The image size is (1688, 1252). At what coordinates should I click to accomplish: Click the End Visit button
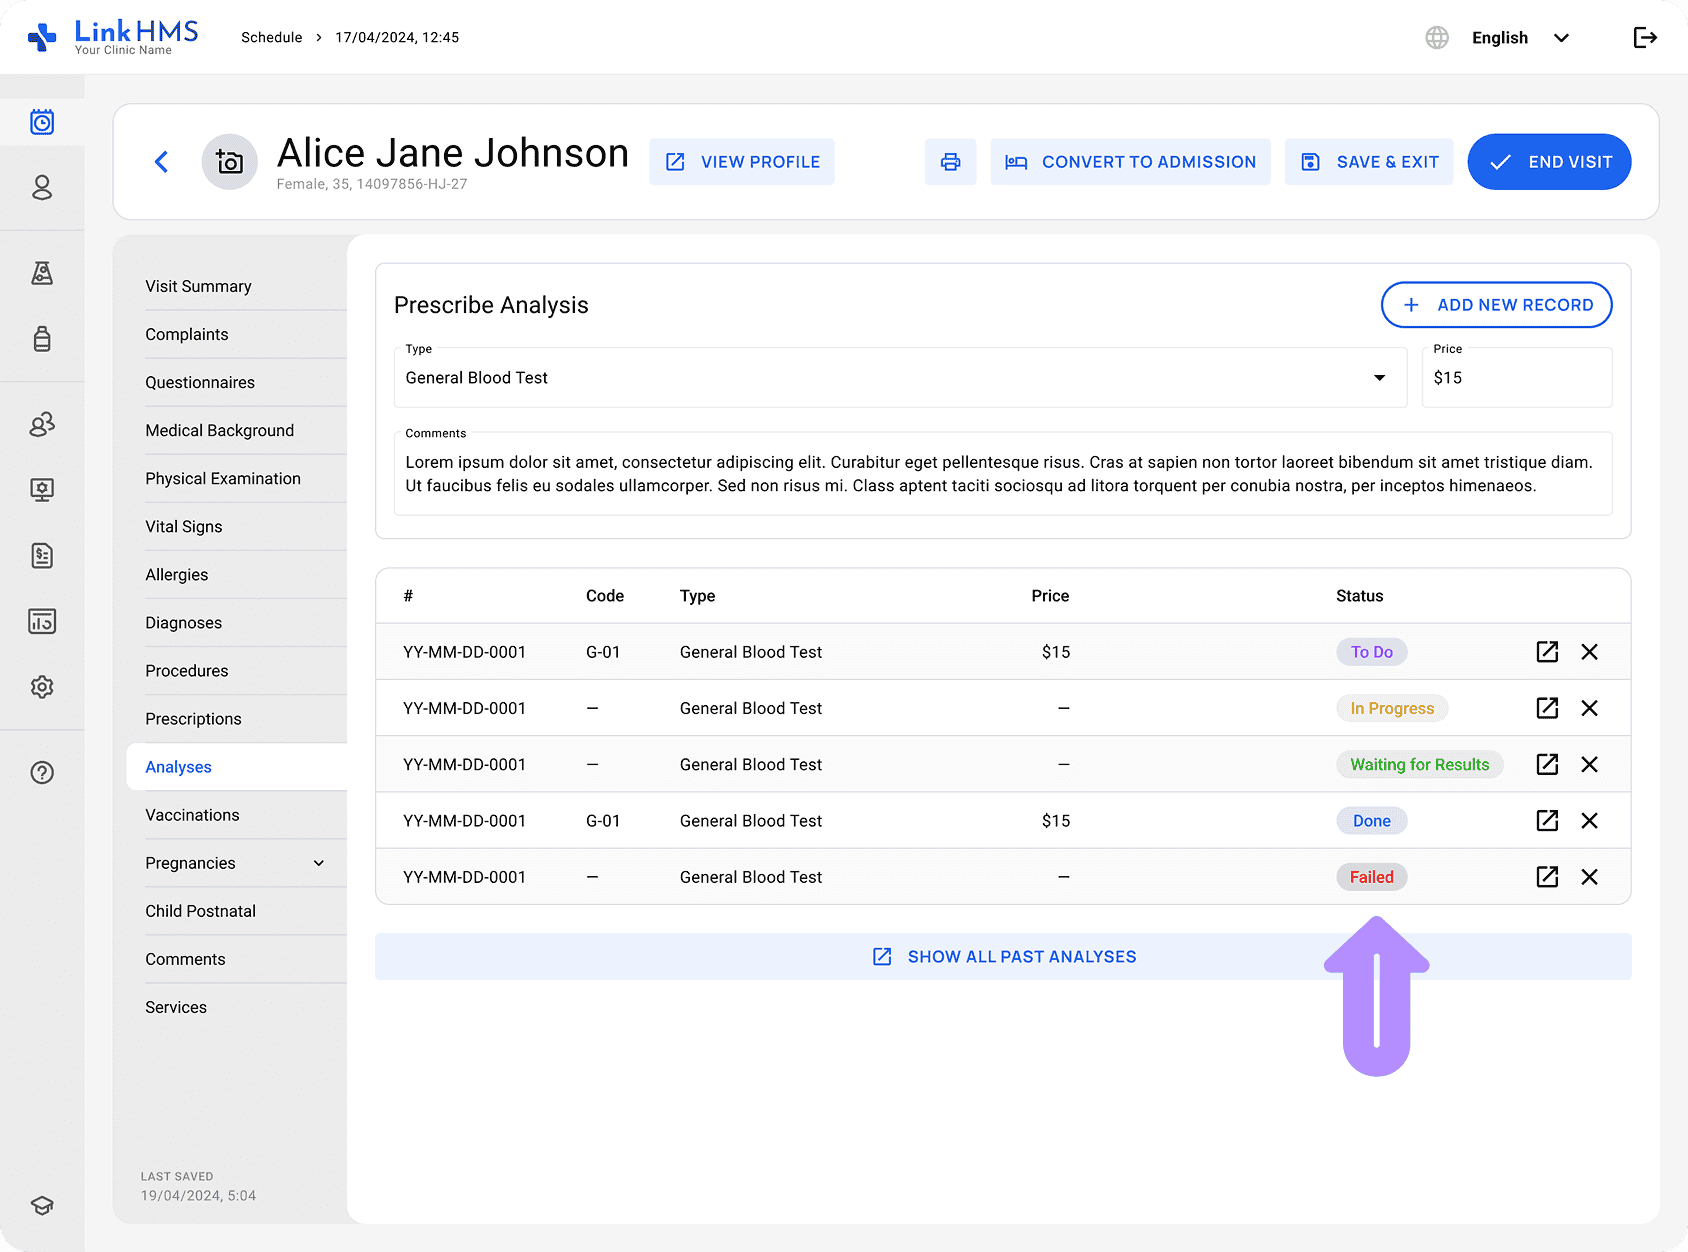pyautogui.click(x=1549, y=162)
